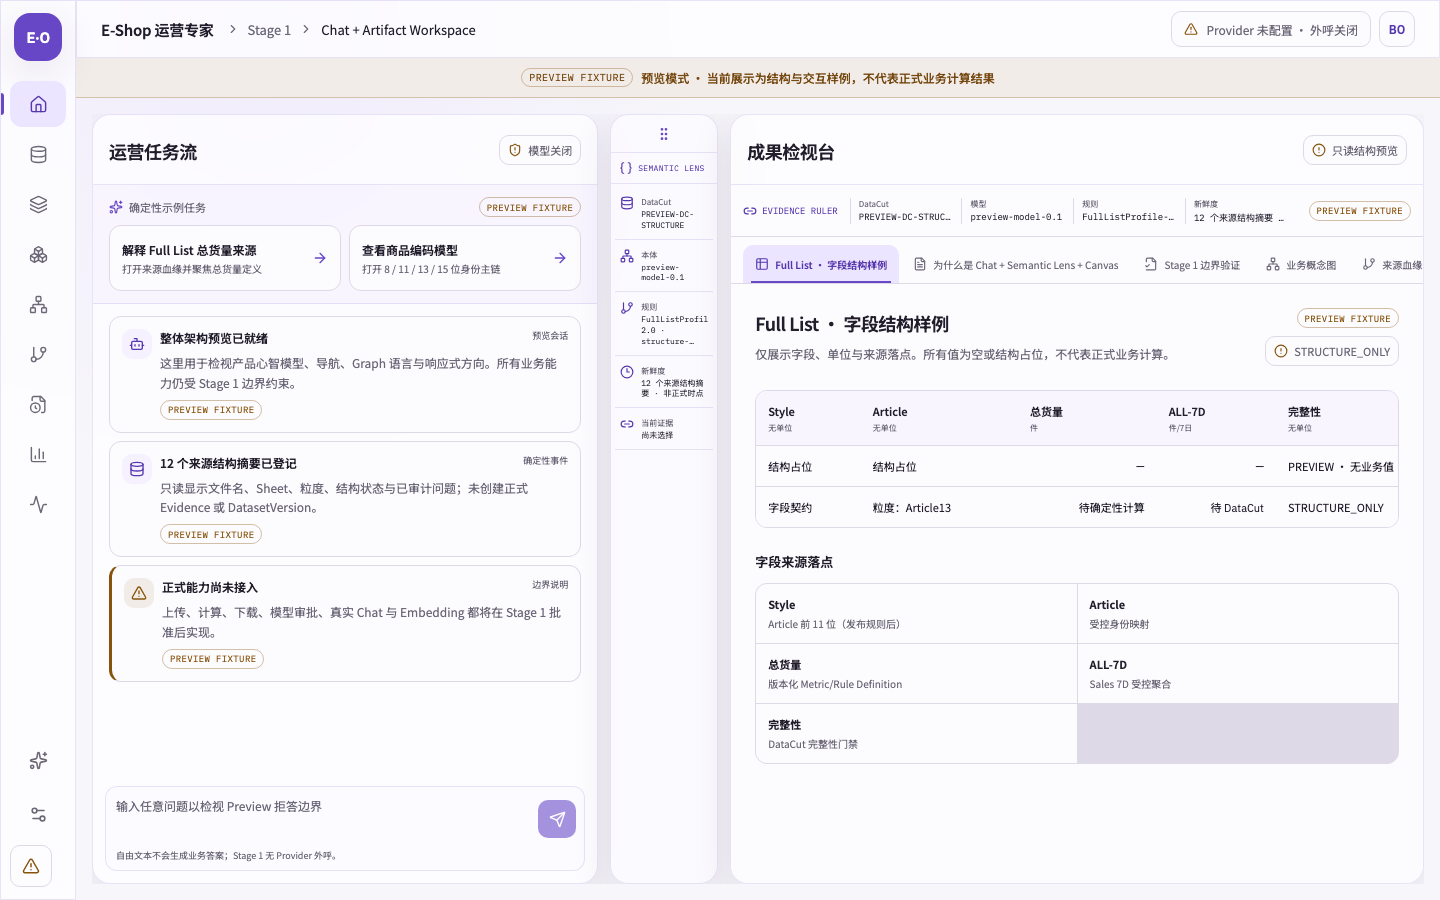Screen dimensions: 1440x900
Task: Click the Semantic Lens braces icon
Action: pos(626,168)
